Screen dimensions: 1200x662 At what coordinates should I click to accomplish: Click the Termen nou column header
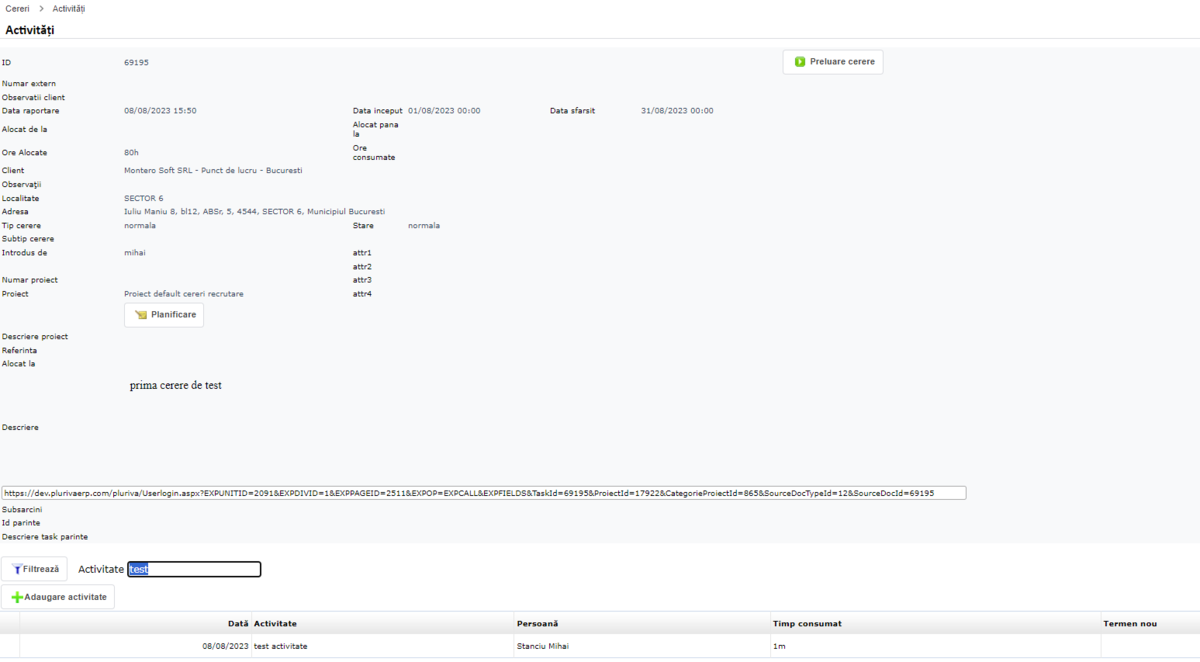pos(1130,624)
